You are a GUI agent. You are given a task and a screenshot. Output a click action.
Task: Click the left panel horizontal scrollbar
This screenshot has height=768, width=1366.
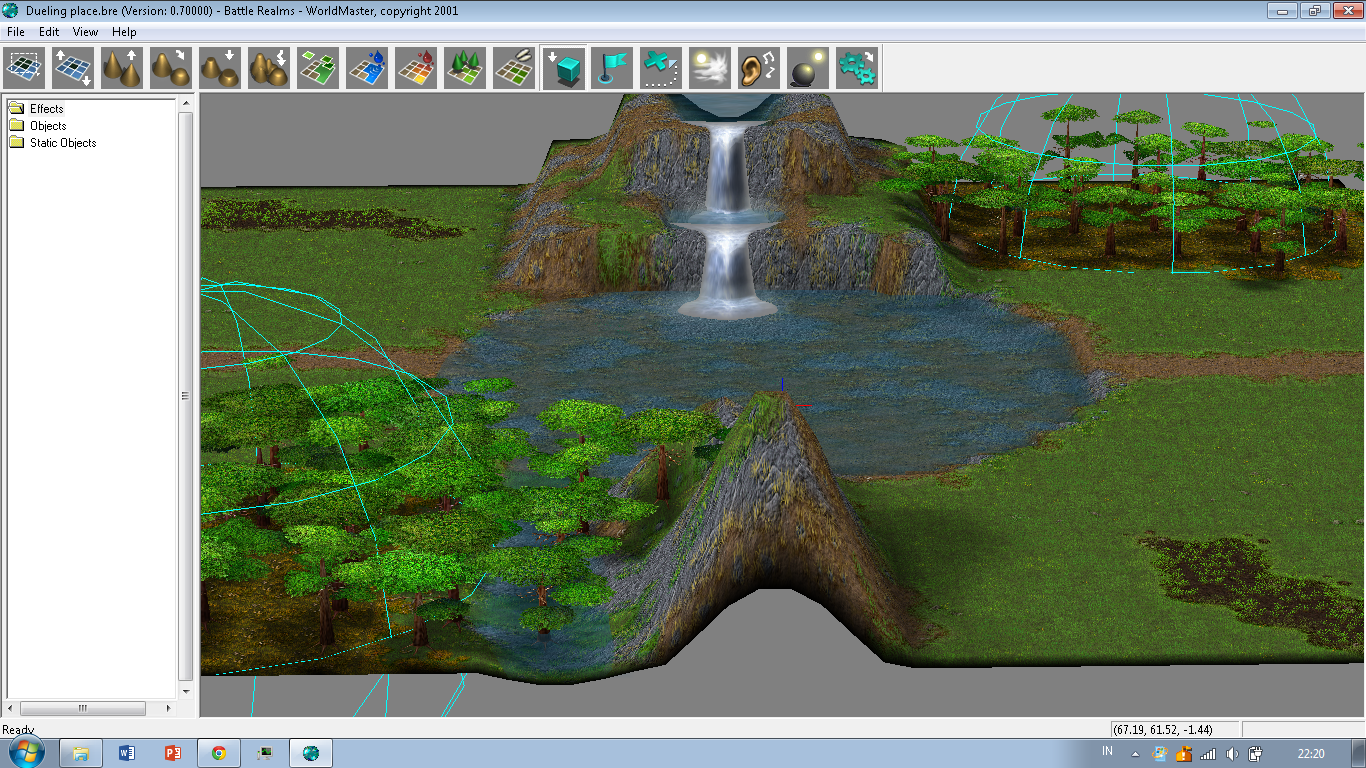(82, 708)
